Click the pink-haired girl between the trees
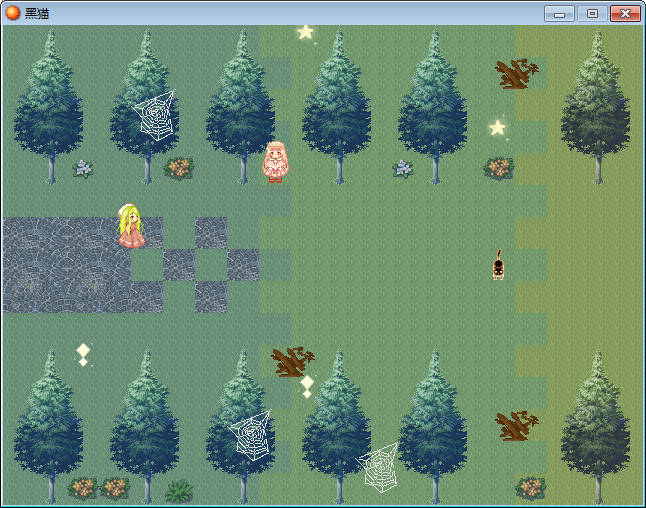646x508 pixels. (275, 162)
